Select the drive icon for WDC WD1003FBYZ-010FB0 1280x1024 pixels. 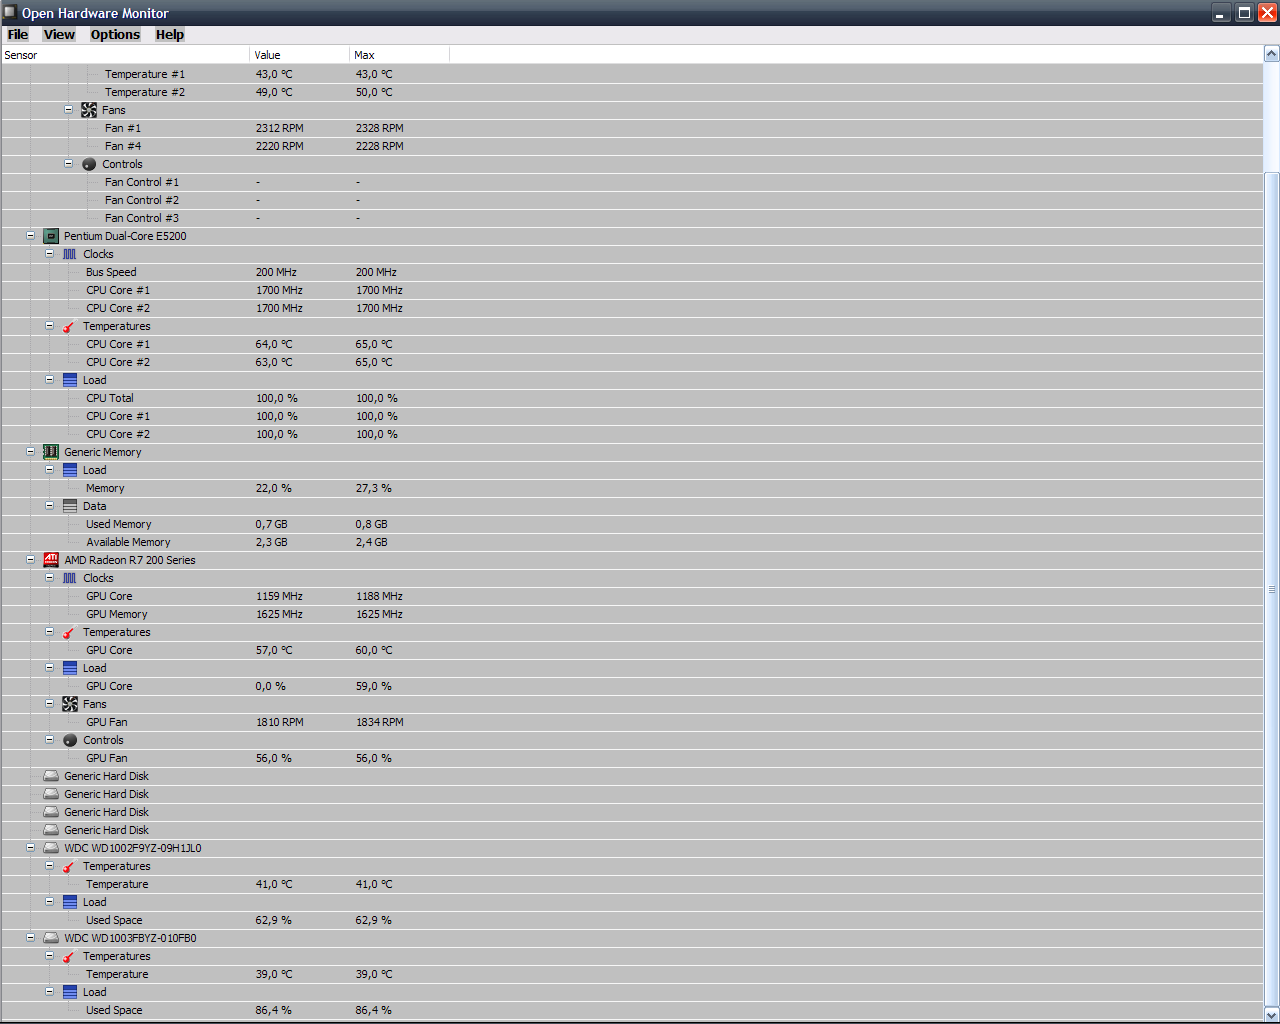(51, 938)
